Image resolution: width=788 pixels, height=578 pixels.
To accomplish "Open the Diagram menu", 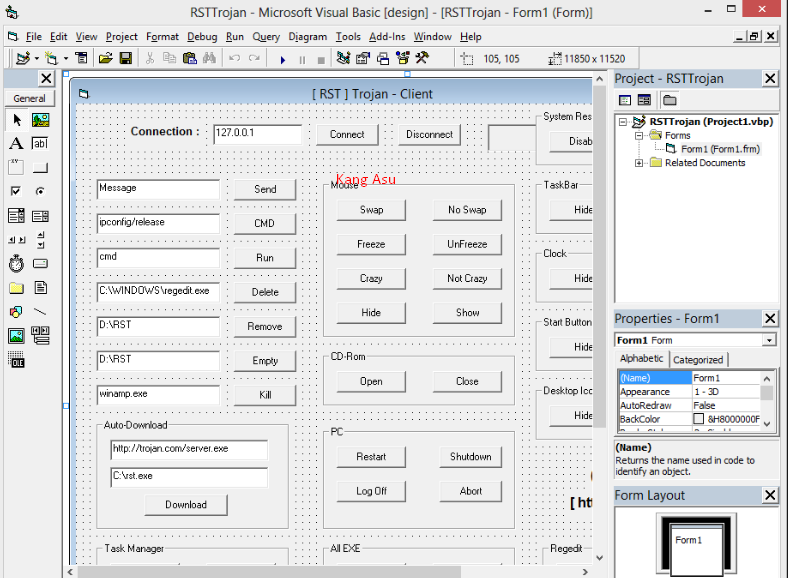I will point(308,37).
